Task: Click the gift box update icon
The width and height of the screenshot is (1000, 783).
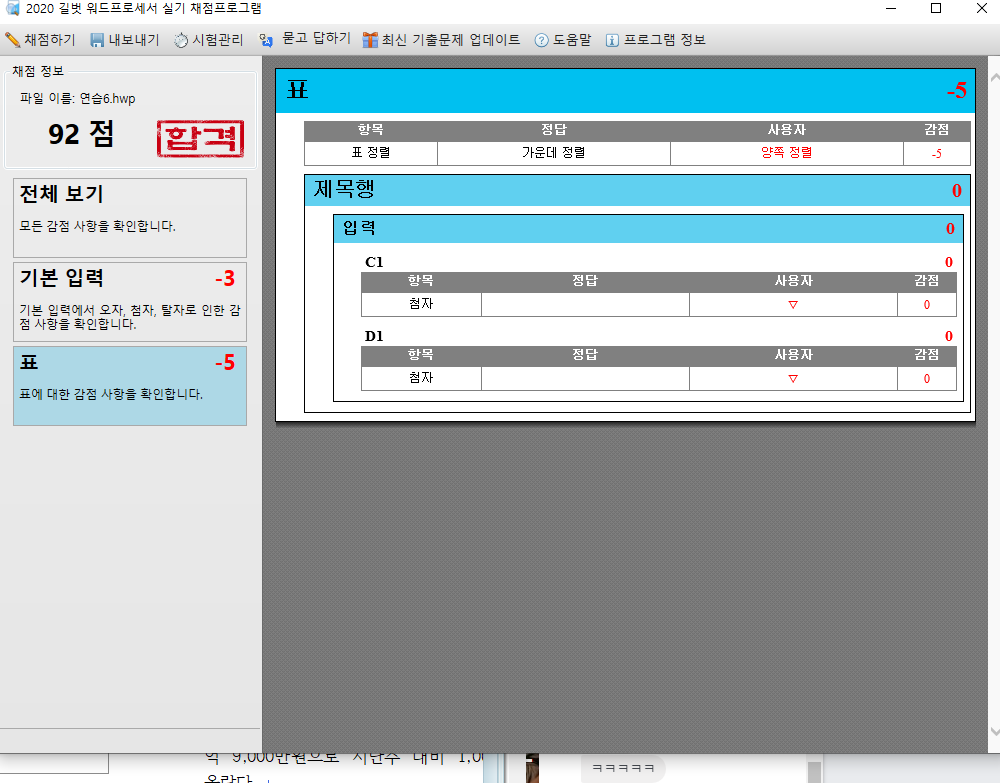Action: (370, 40)
